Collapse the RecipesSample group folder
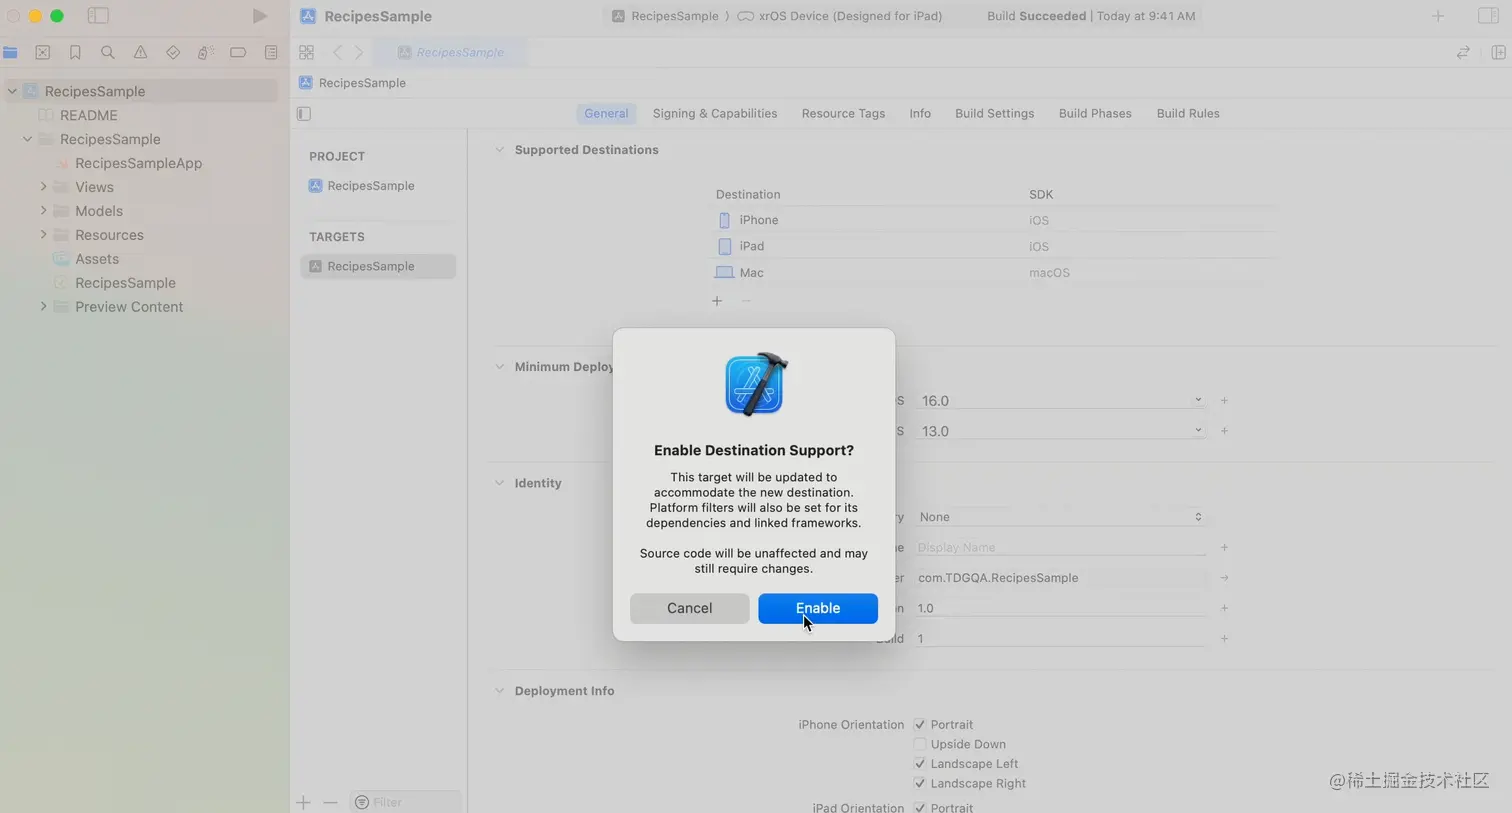This screenshot has width=1512, height=813. 28,139
